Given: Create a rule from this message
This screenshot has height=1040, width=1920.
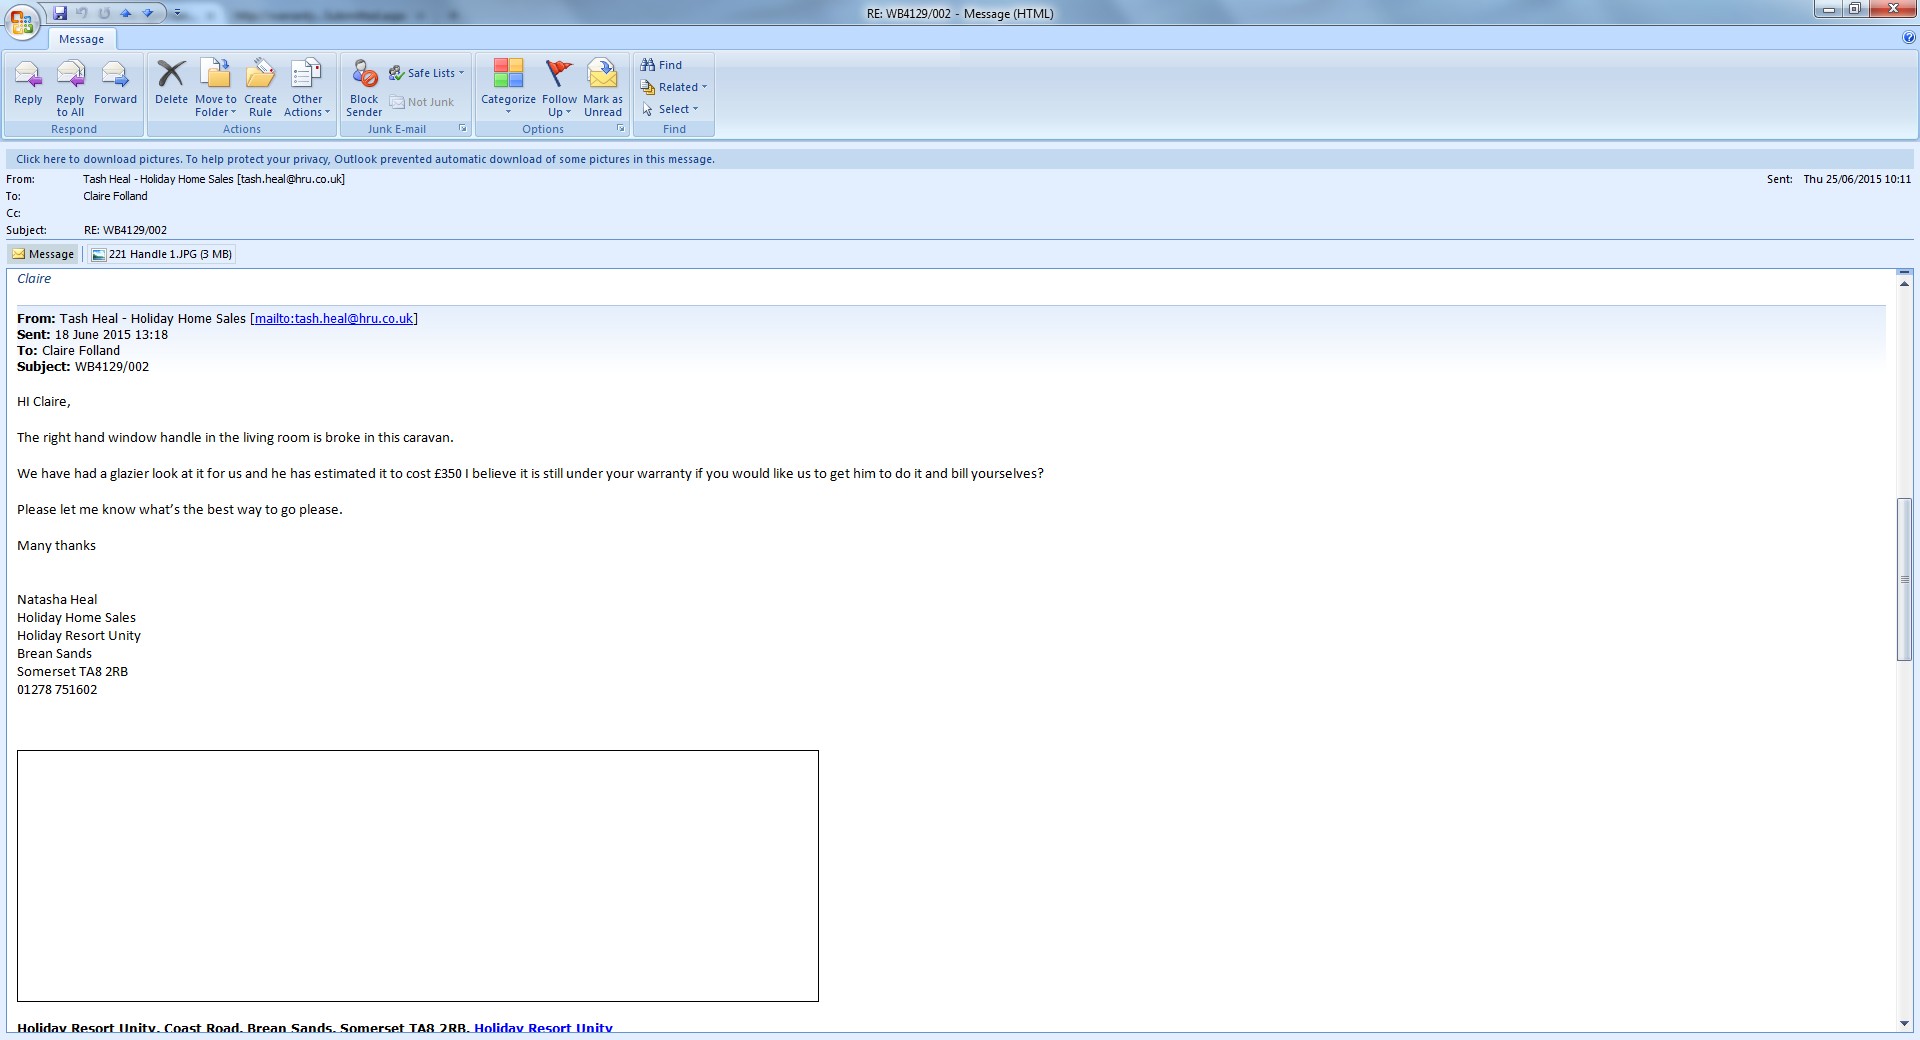Looking at the screenshot, I should (260, 88).
